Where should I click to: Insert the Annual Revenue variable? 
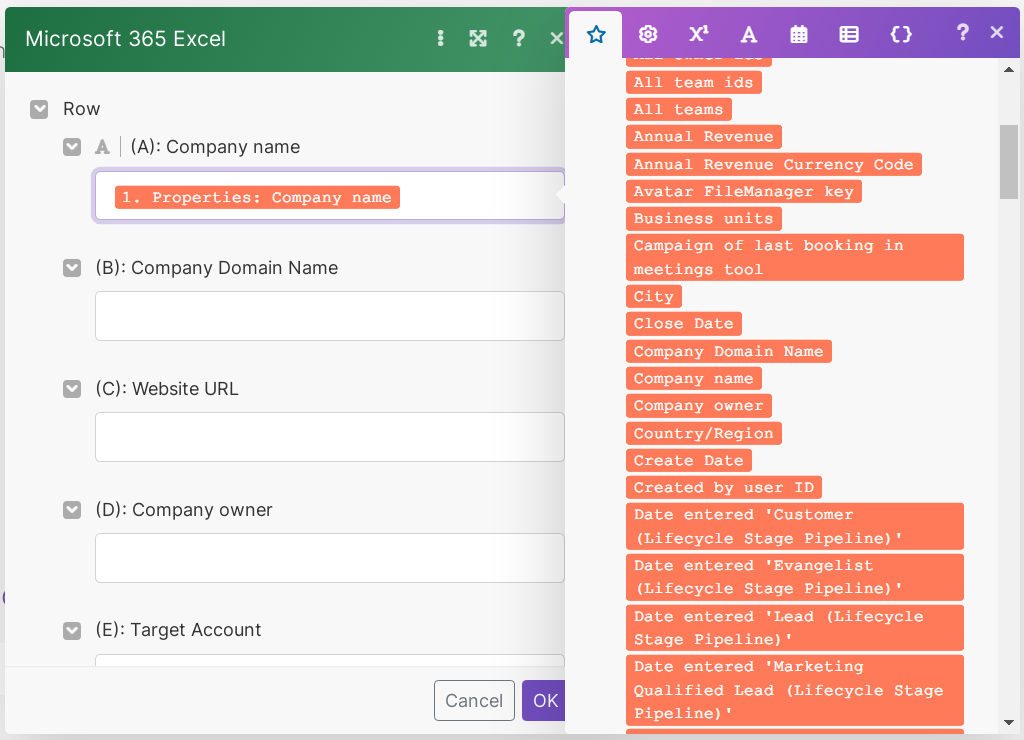click(703, 137)
